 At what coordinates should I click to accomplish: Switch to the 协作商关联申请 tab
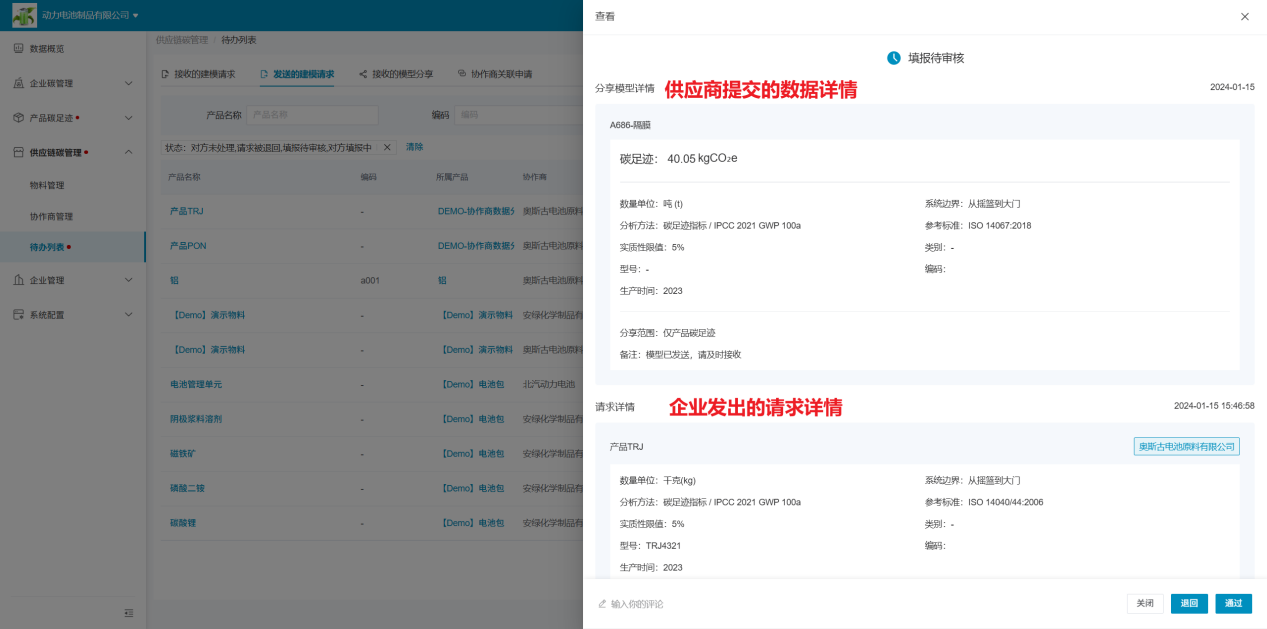click(495, 74)
